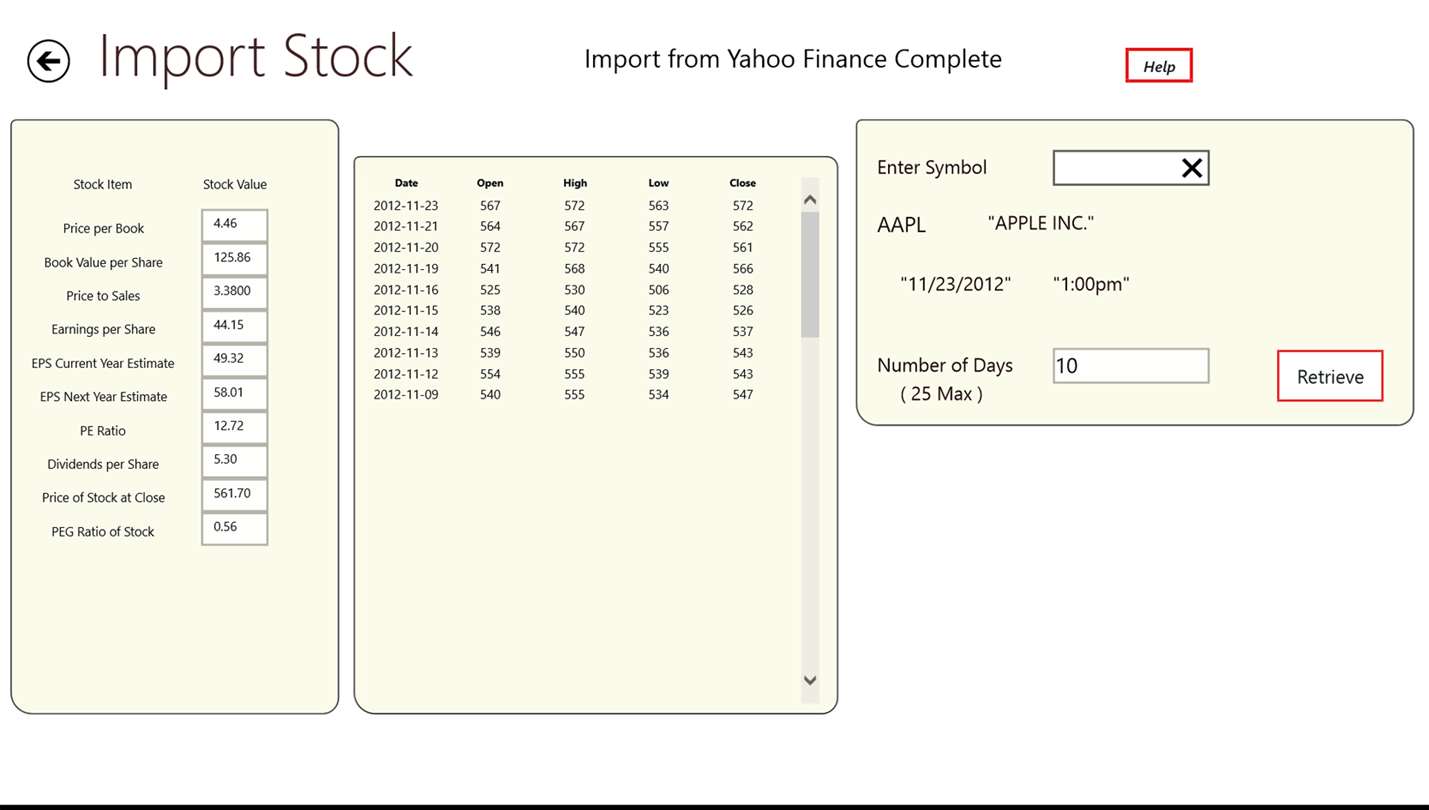1429x810 pixels.
Task: Click the scroll up arrow in price list
Action: pos(810,200)
